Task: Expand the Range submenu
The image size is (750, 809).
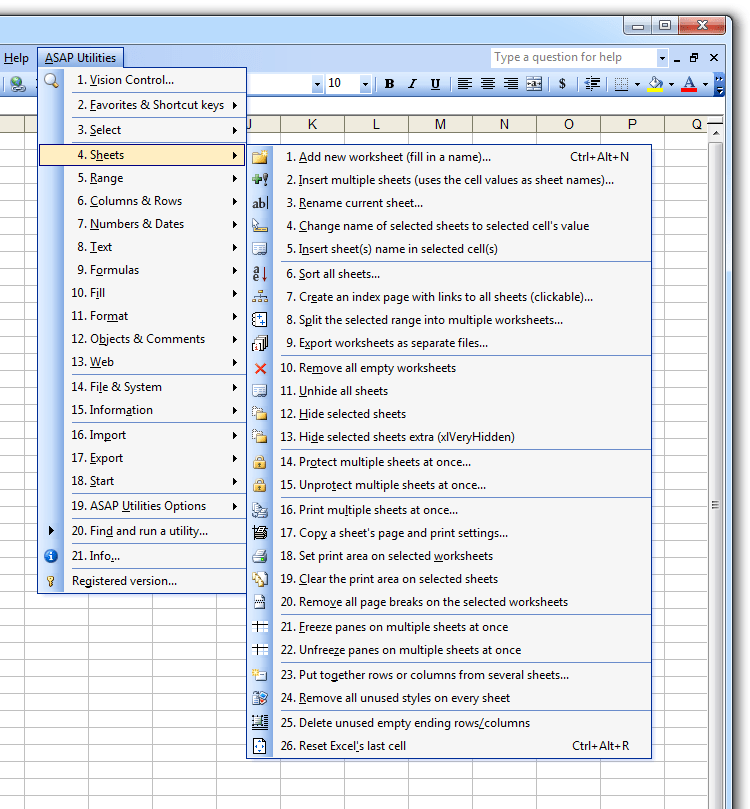Action: tap(235, 179)
